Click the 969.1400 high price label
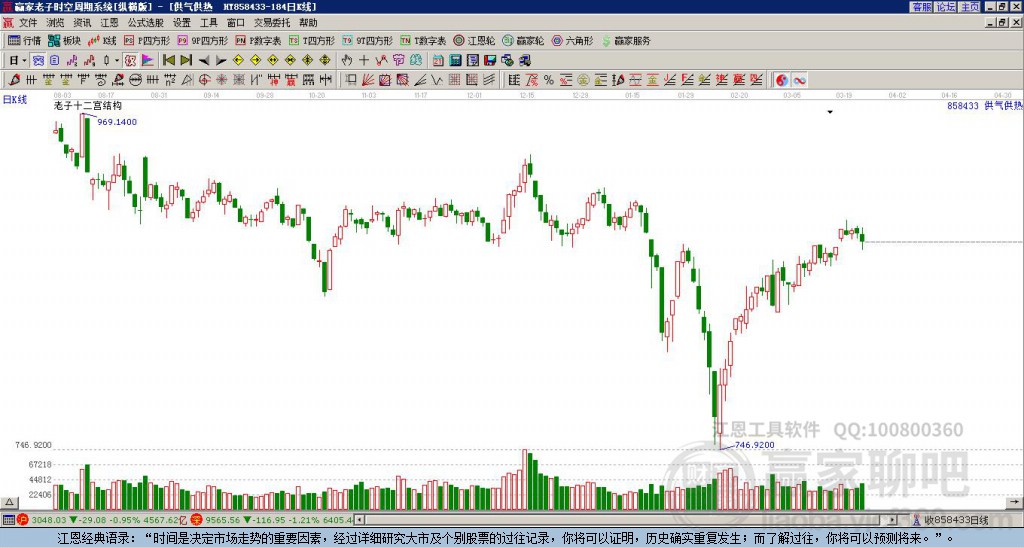Image resolution: width=1024 pixels, height=548 pixels. point(117,122)
